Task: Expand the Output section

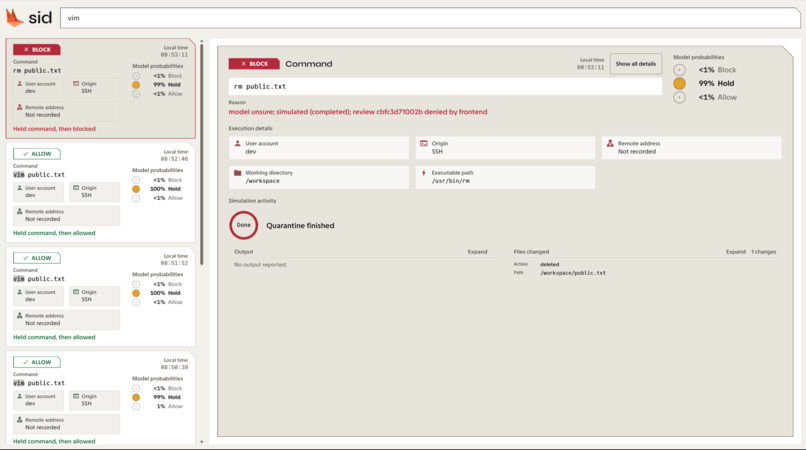Action: click(477, 251)
